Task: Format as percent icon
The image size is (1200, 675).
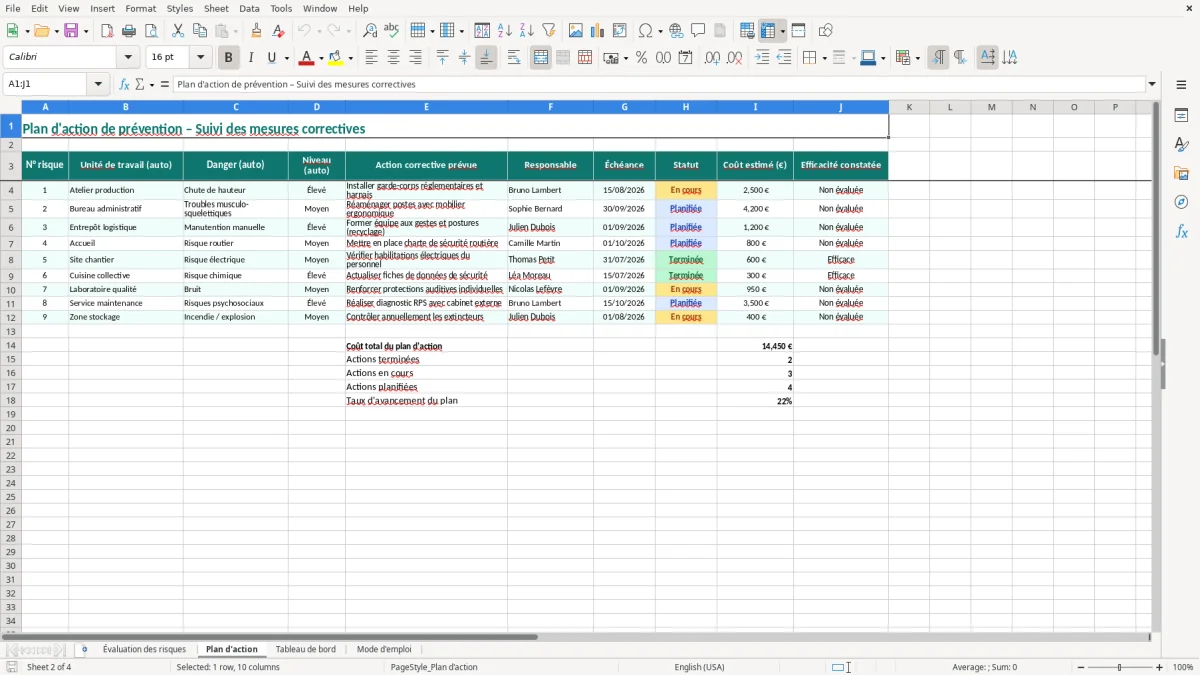Action: click(x=641, y=58)
